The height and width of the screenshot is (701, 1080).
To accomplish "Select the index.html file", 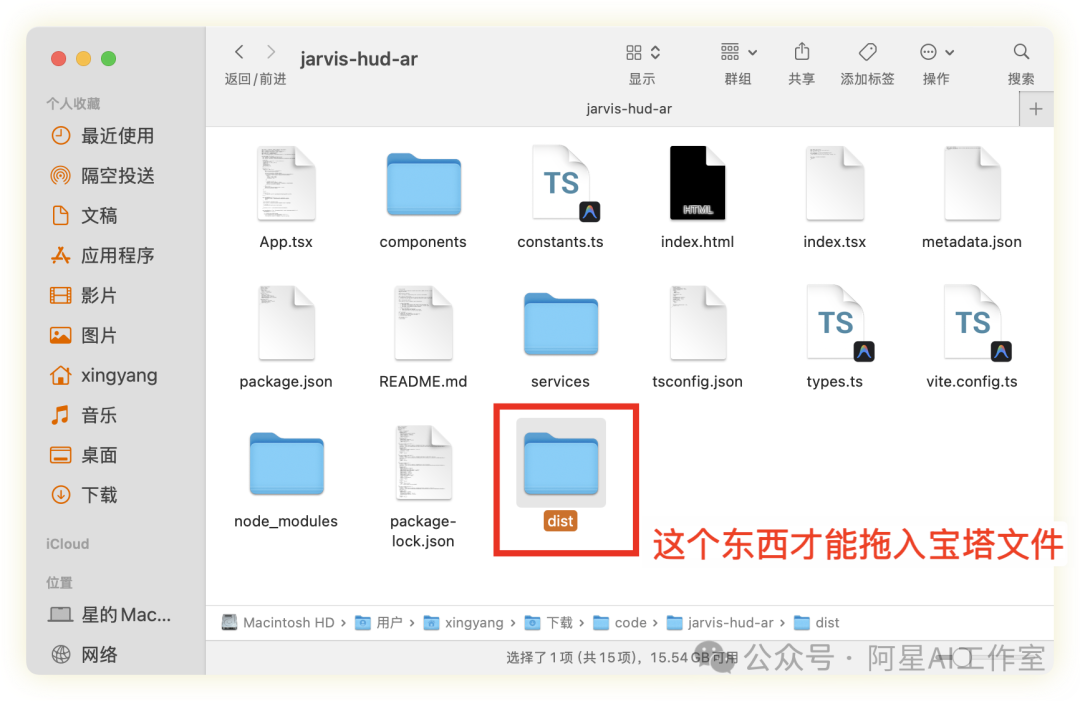I will pos(697,198).
